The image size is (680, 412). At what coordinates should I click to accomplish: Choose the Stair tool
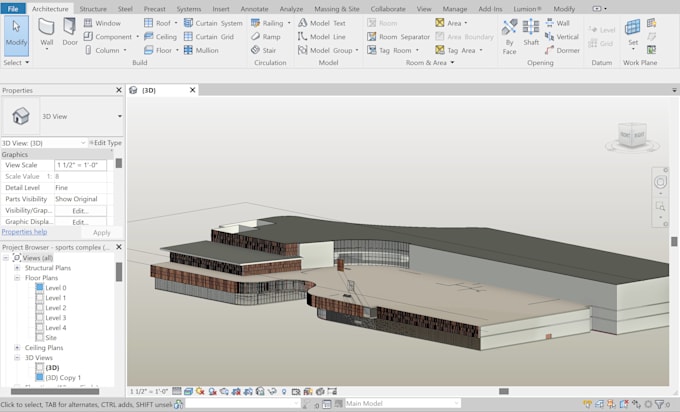click(263, 50)
